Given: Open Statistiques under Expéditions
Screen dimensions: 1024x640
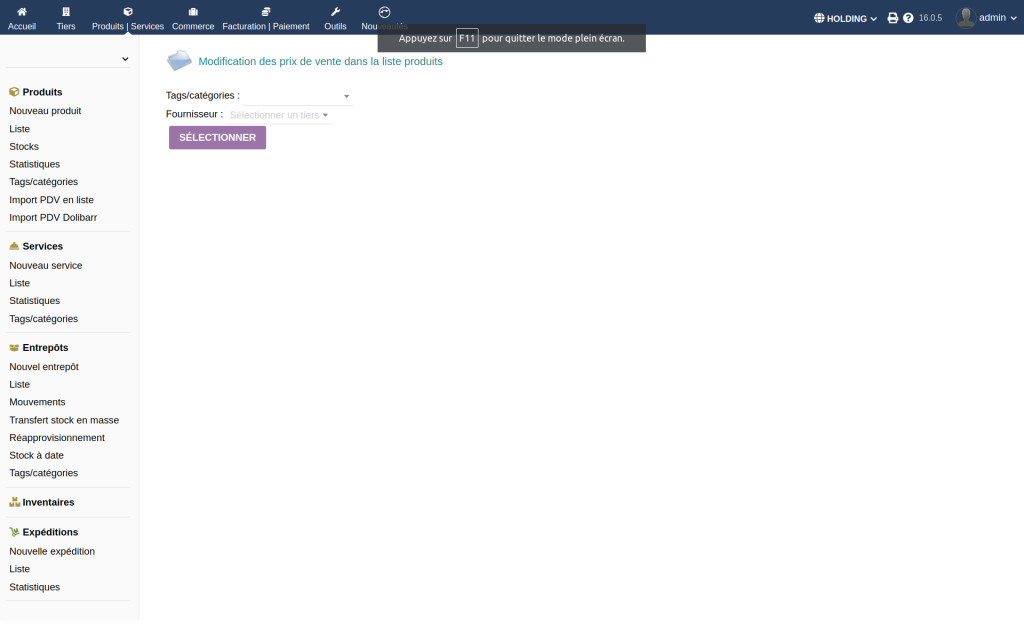Looking at the screenshot, I should 35,587.
